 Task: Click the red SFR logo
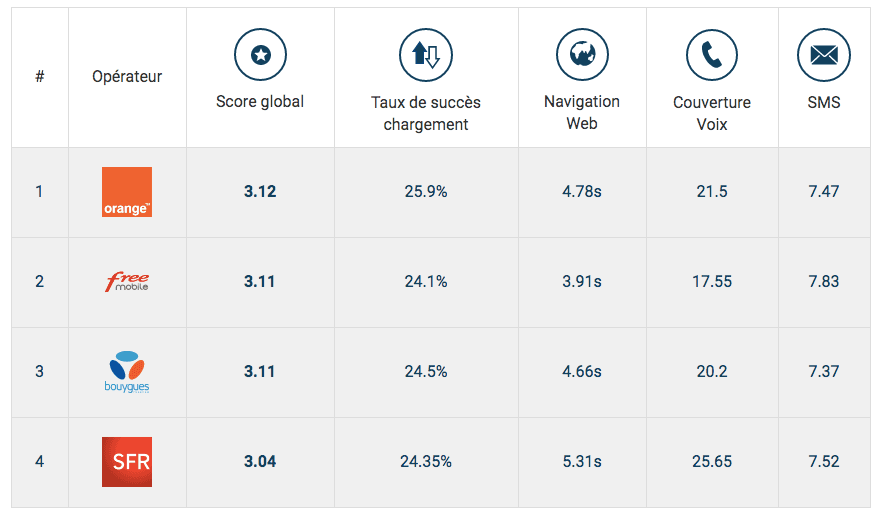(127, 462)
